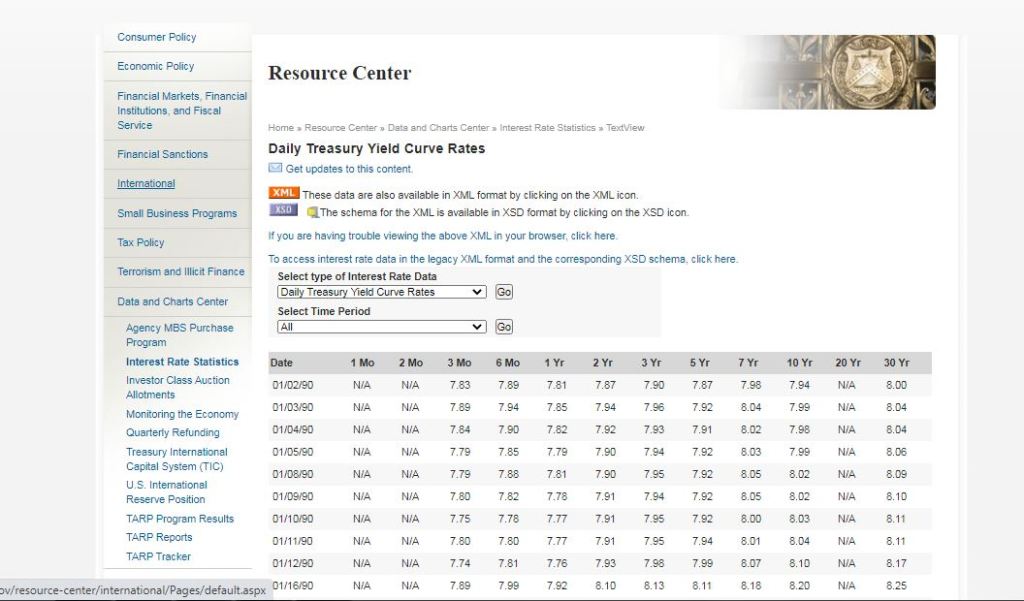1024x601 pixels.
Task: Select Monitoring the Economy sidebar link
Action: point(182,414)
